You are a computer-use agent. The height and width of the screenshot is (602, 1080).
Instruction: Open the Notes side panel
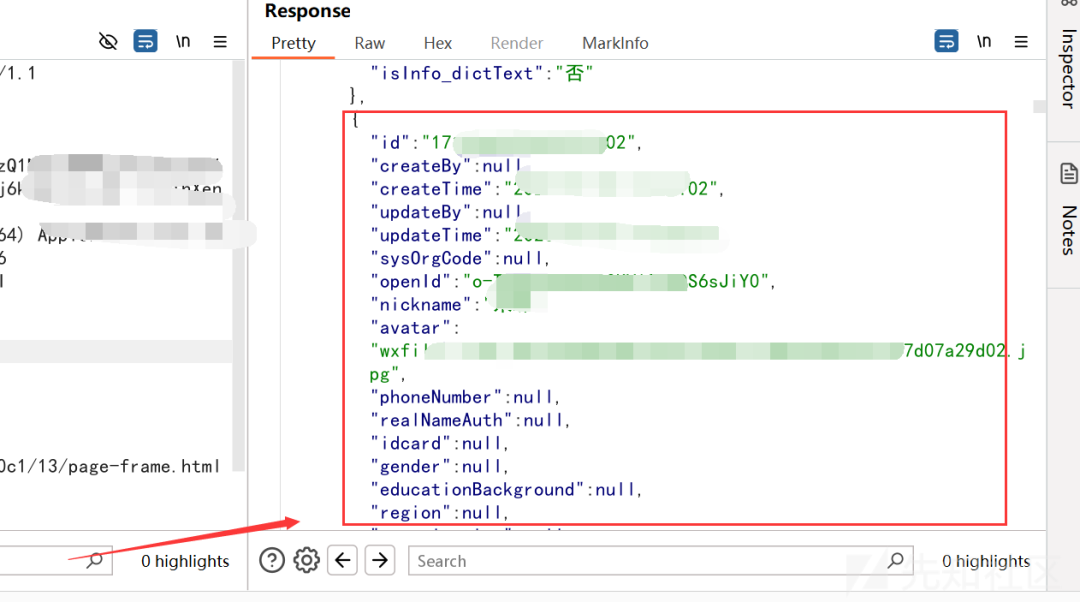pyautogui.click(x=1068, y=210)
